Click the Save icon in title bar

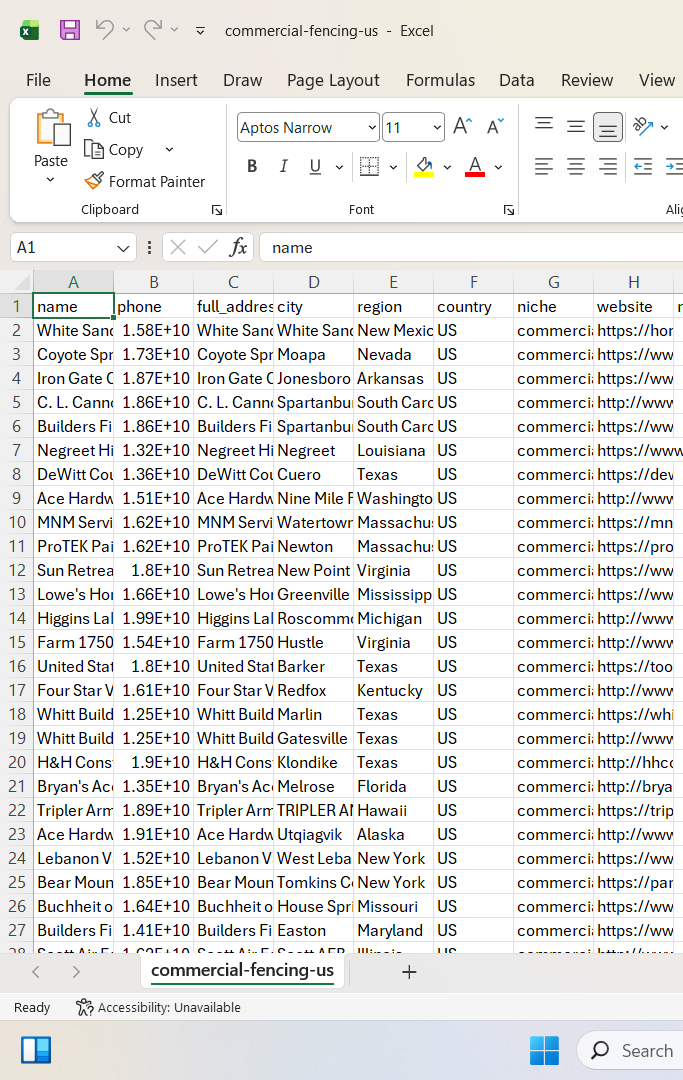coord(70,30)
